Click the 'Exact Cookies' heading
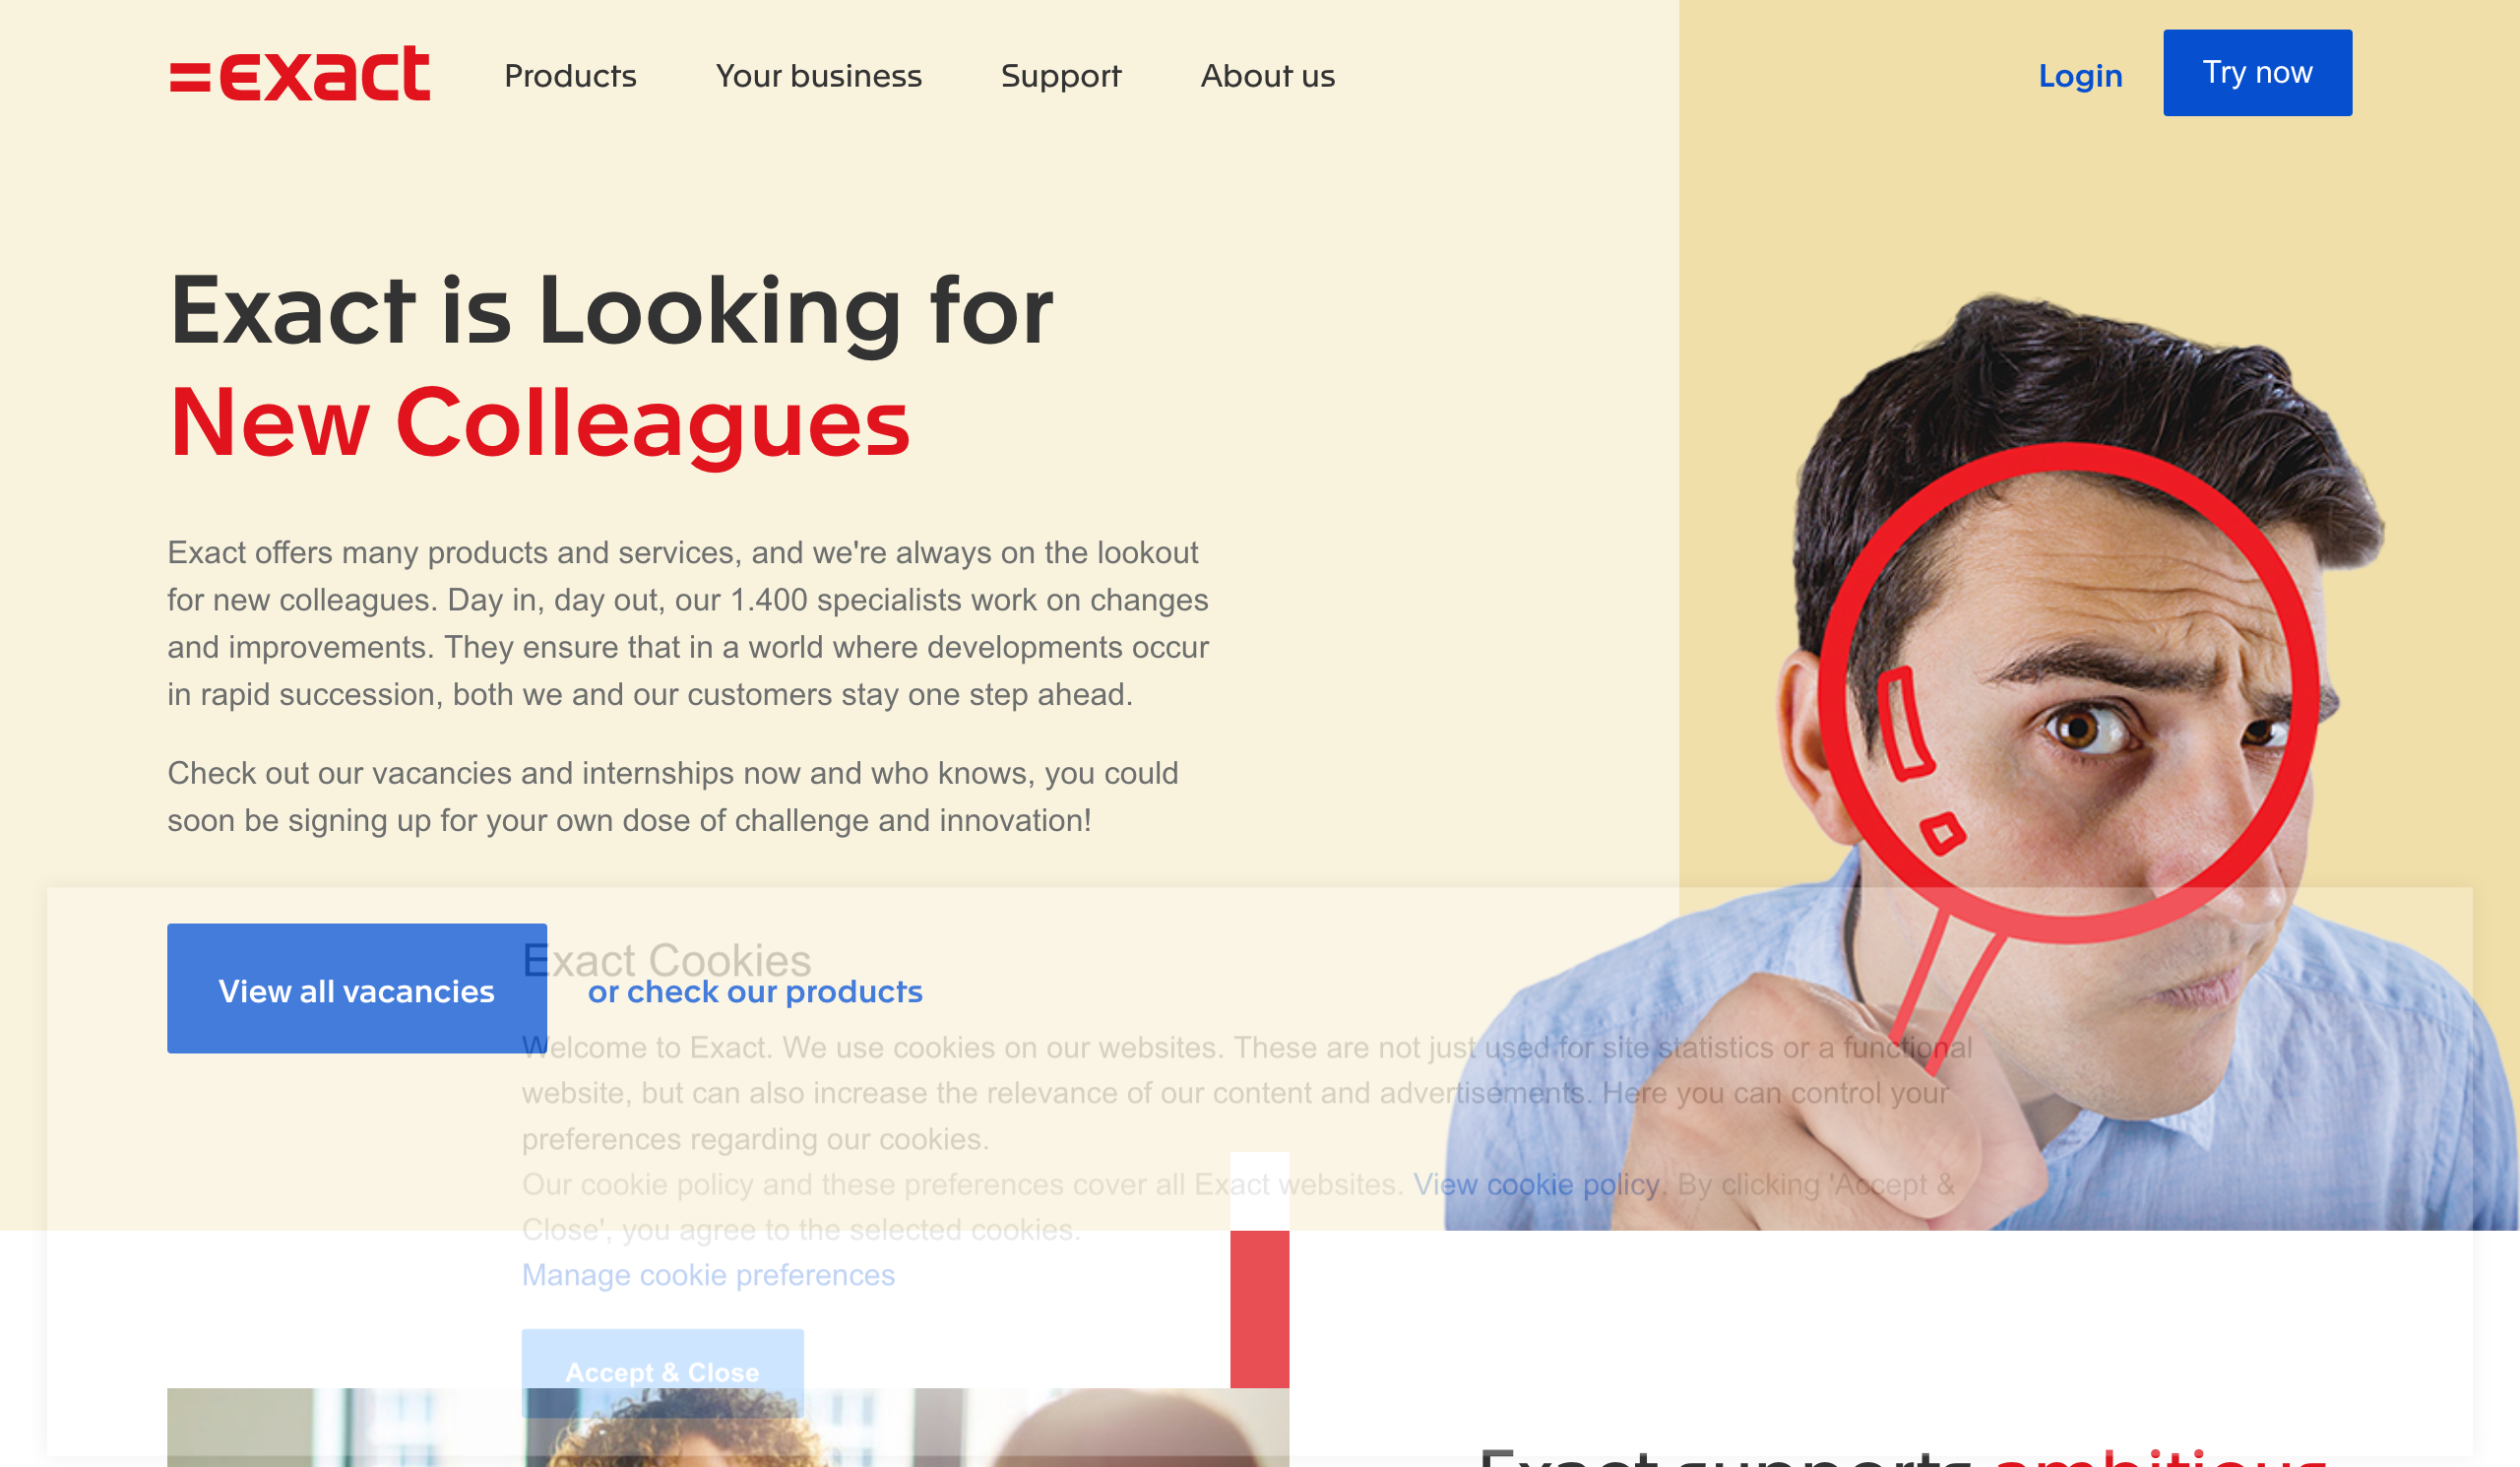The image size is (2520, 1467). click(666, 960)
